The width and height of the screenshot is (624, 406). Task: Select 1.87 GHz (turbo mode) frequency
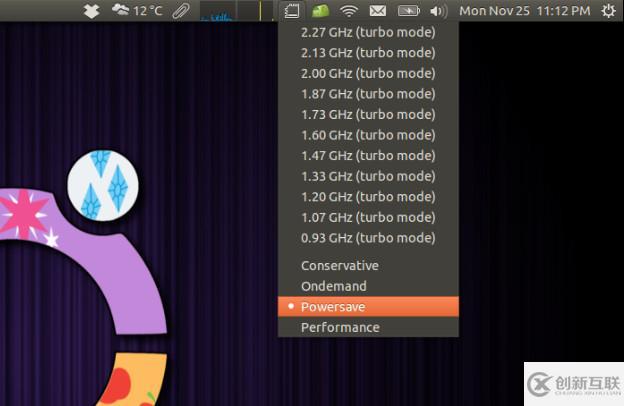coord(368,94)
